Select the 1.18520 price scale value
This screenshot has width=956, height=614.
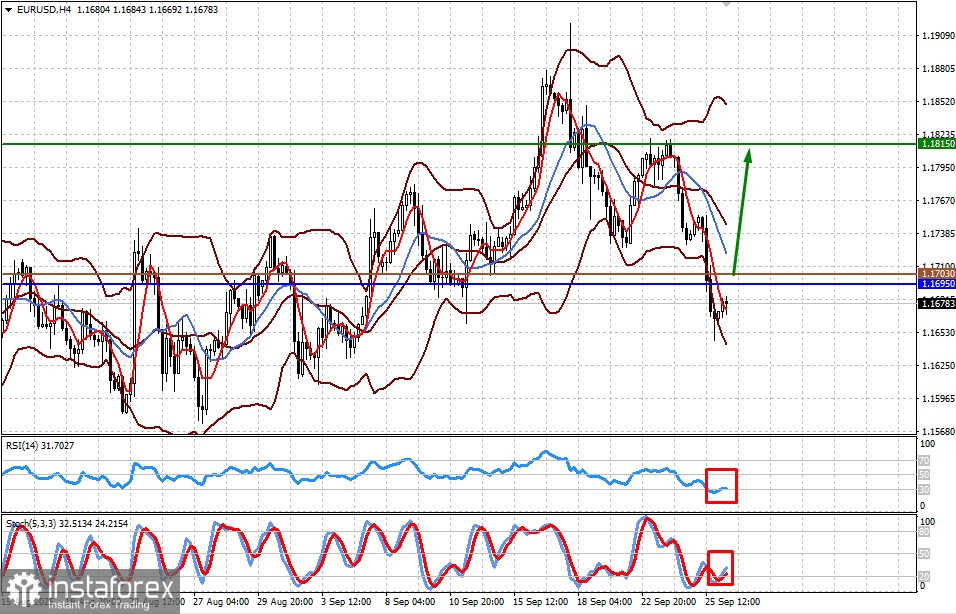tap(938, 102)
